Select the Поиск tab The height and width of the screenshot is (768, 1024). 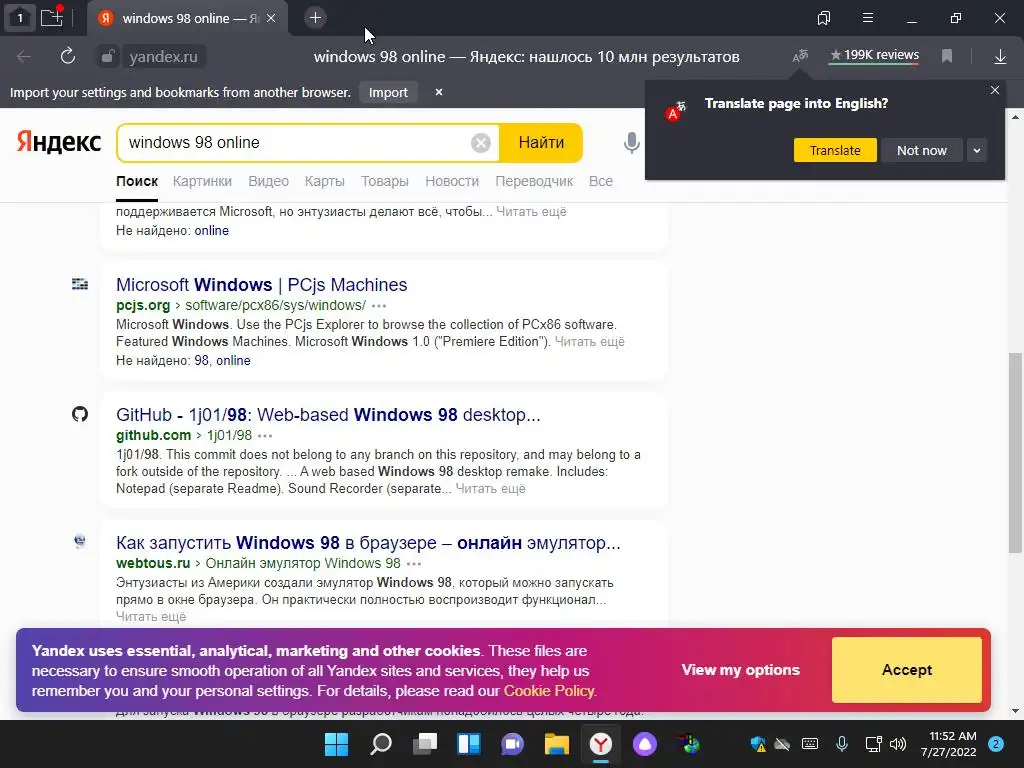click(x=137, y=182)
